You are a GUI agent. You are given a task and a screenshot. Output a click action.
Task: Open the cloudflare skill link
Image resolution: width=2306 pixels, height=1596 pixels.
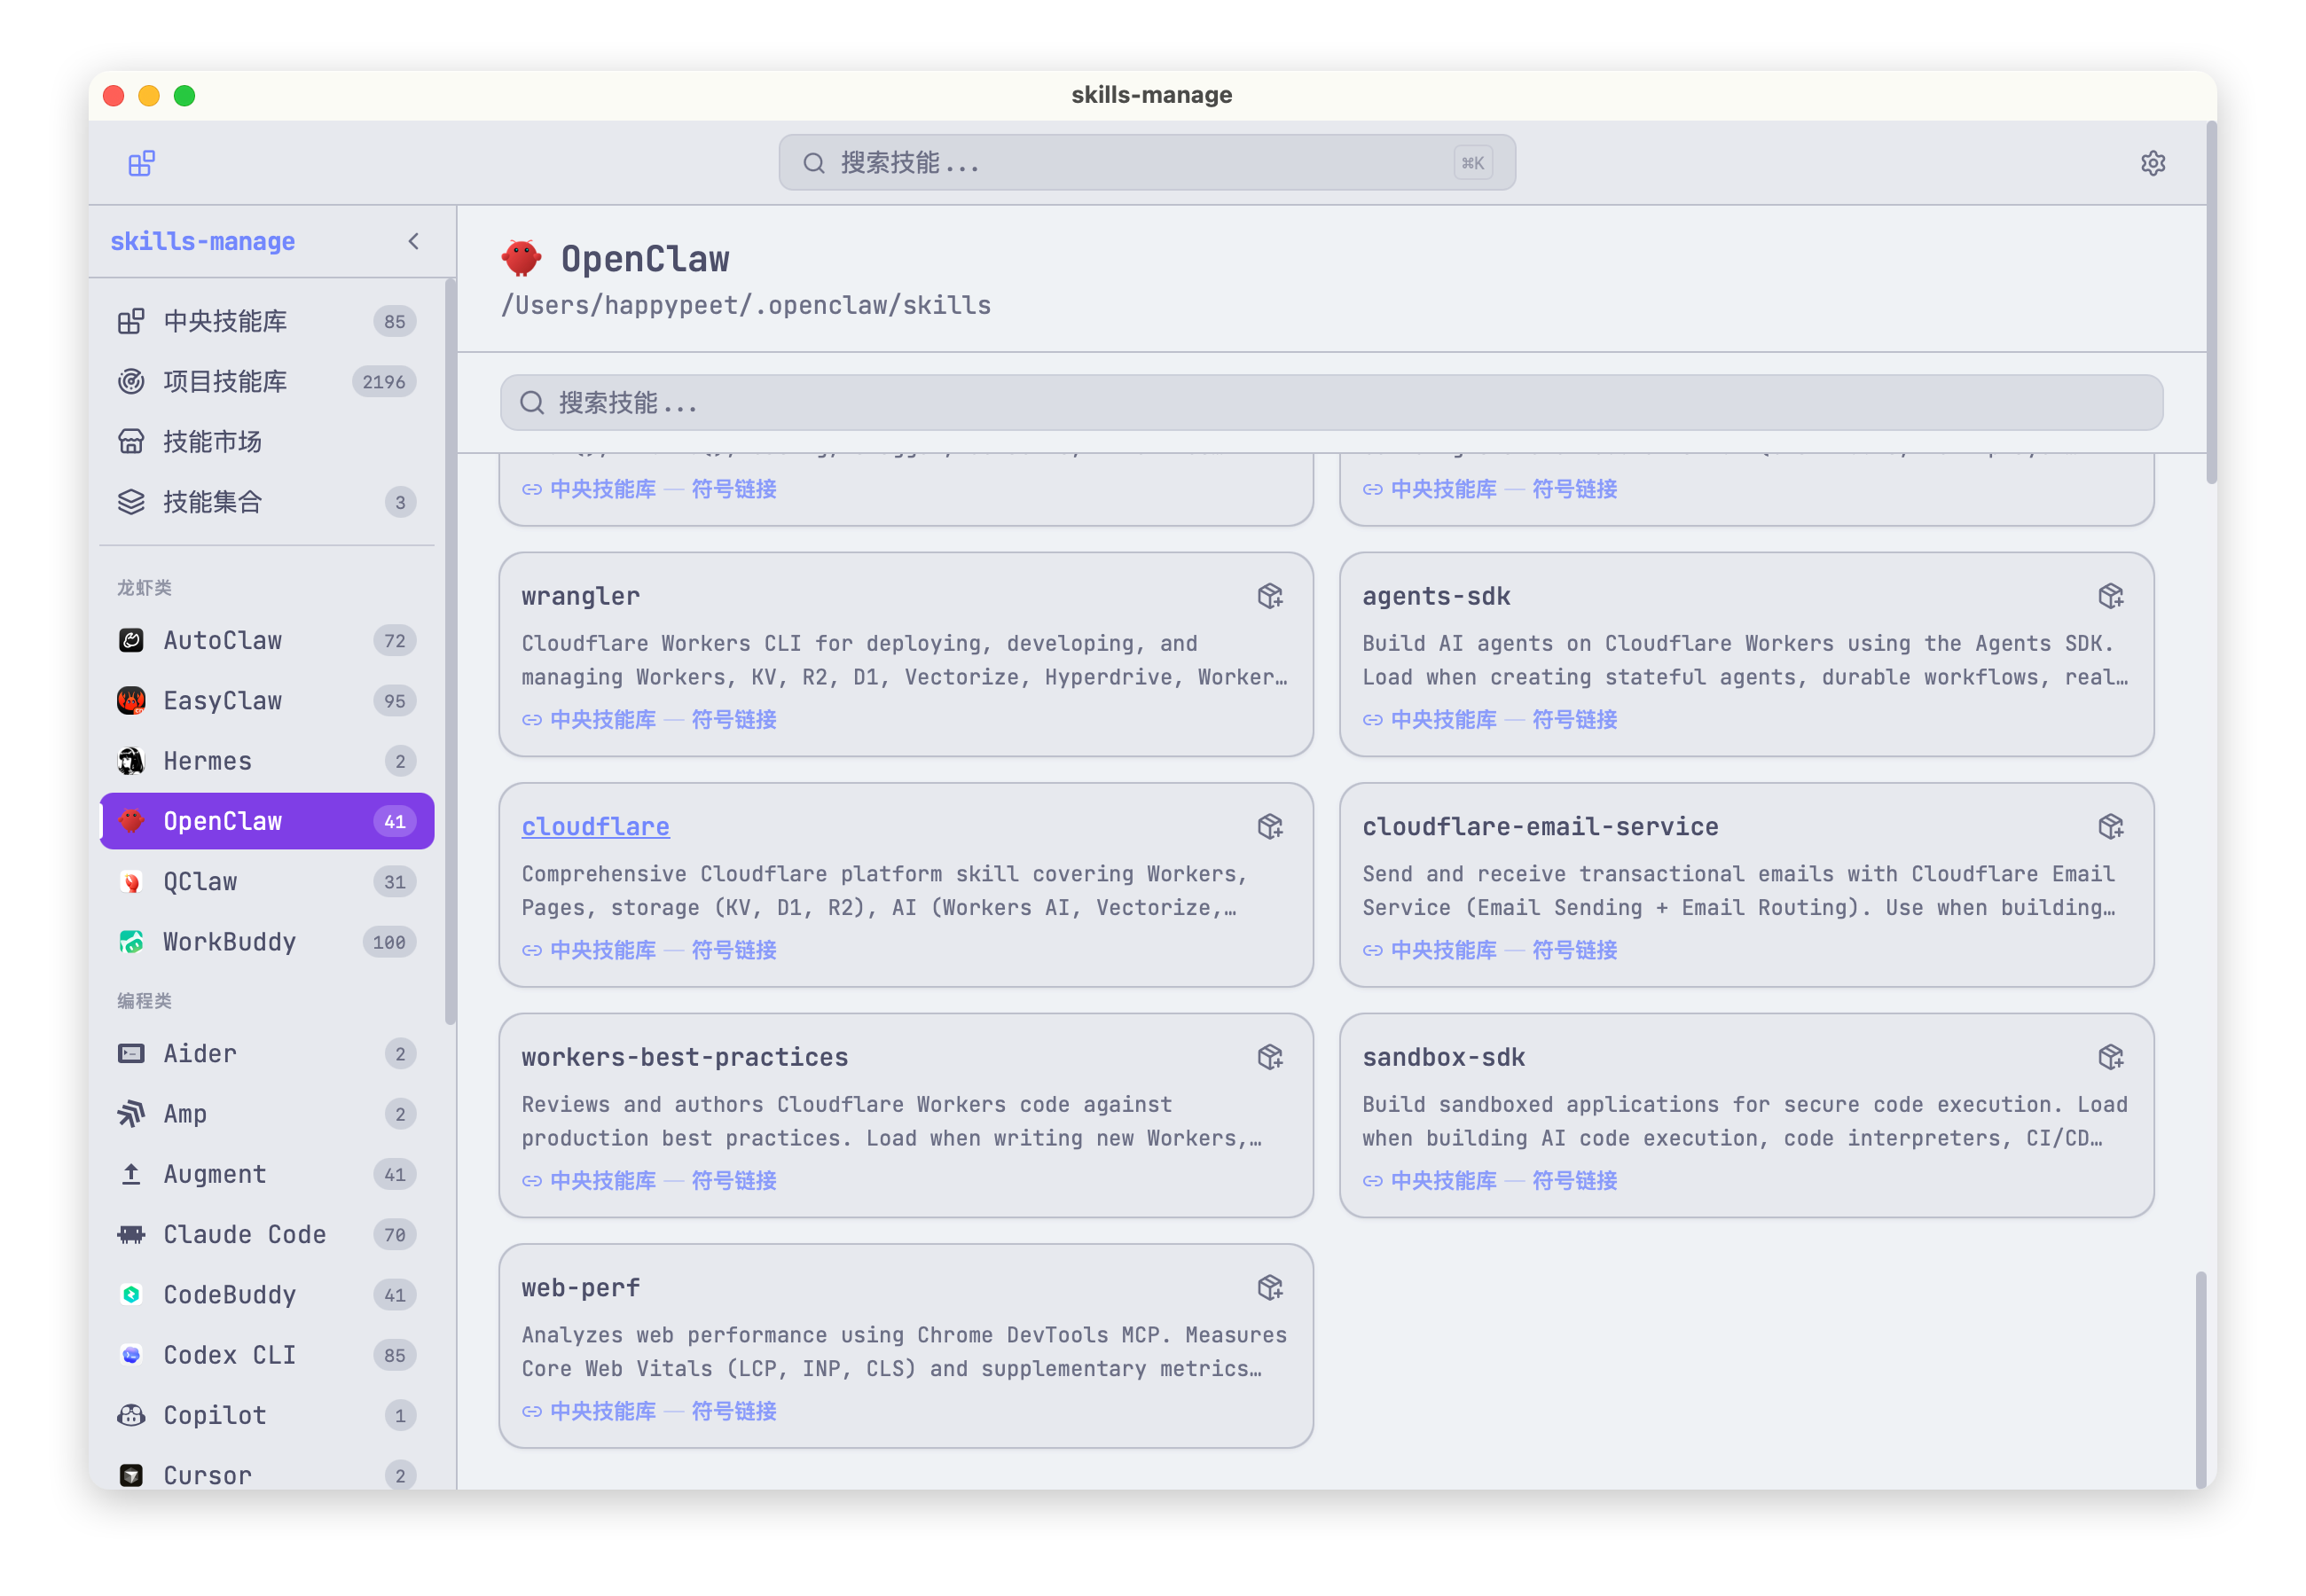pyautogui.click(x=595, y=826)
